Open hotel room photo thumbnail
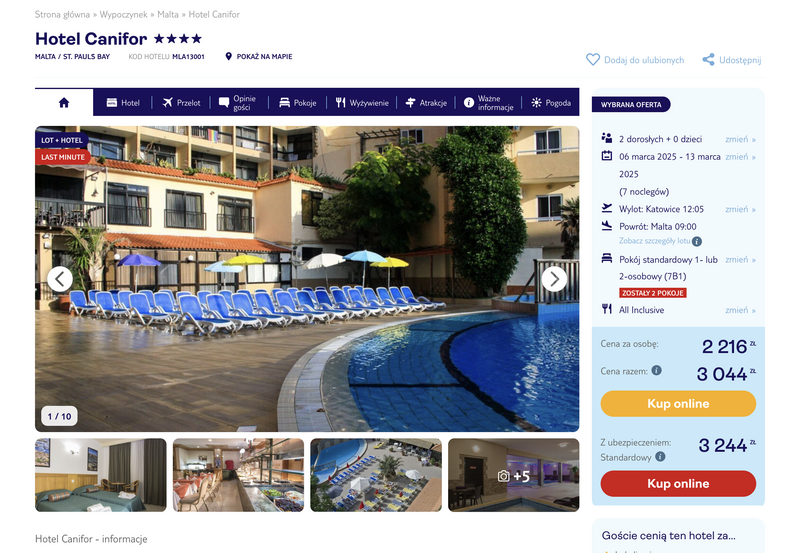This screenshot has height=553, width=800. pos(101,475)
